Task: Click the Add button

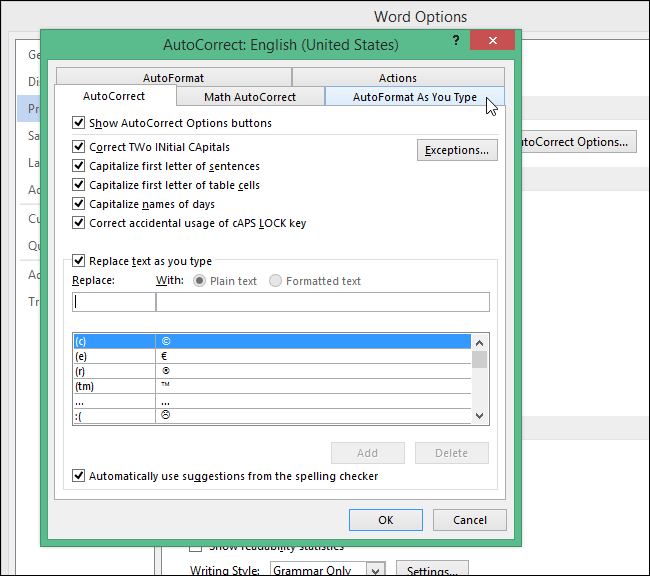Action: tap(368, 453)
